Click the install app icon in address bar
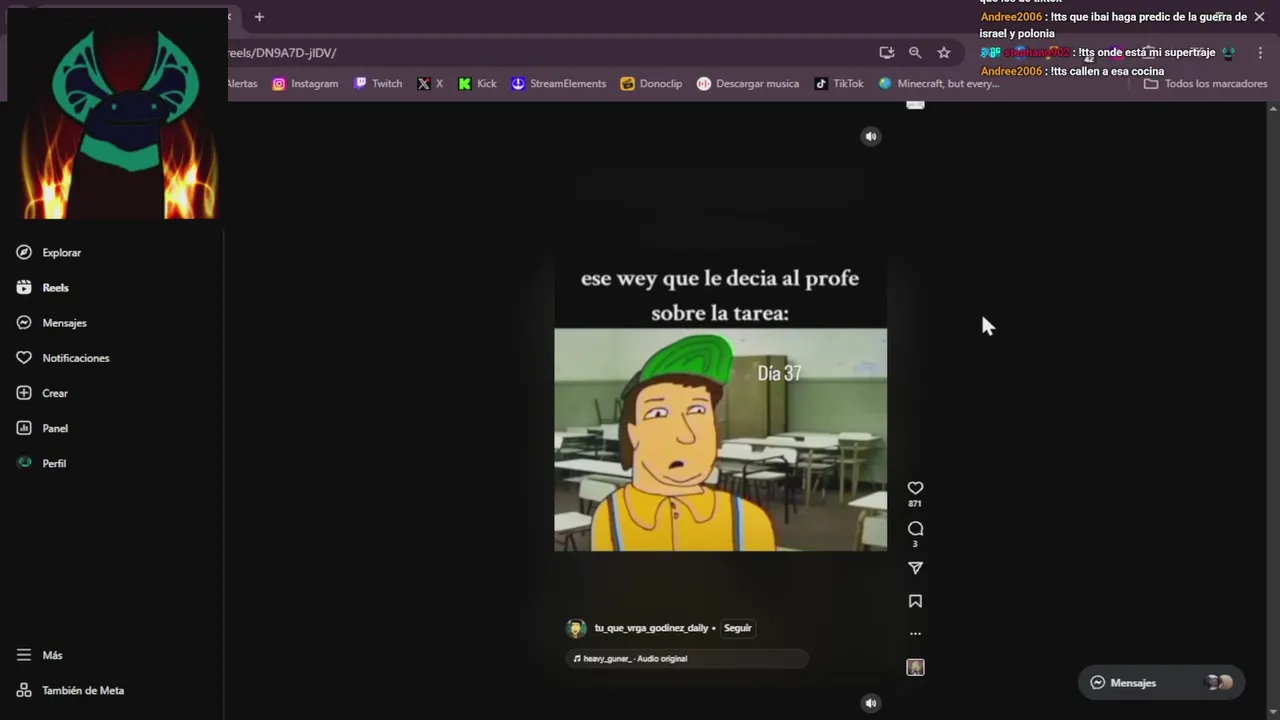The height and width of the screenshot is (720, 1280). click(x=886, y=53)
